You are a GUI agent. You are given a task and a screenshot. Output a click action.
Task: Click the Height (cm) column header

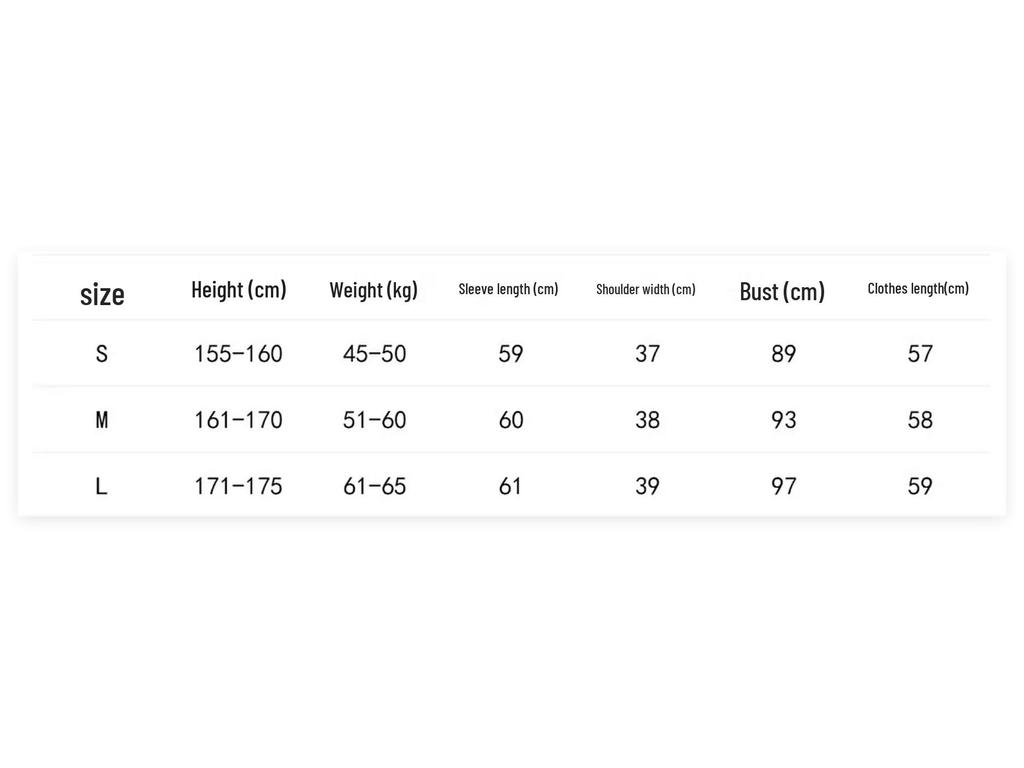coord(239,290)
